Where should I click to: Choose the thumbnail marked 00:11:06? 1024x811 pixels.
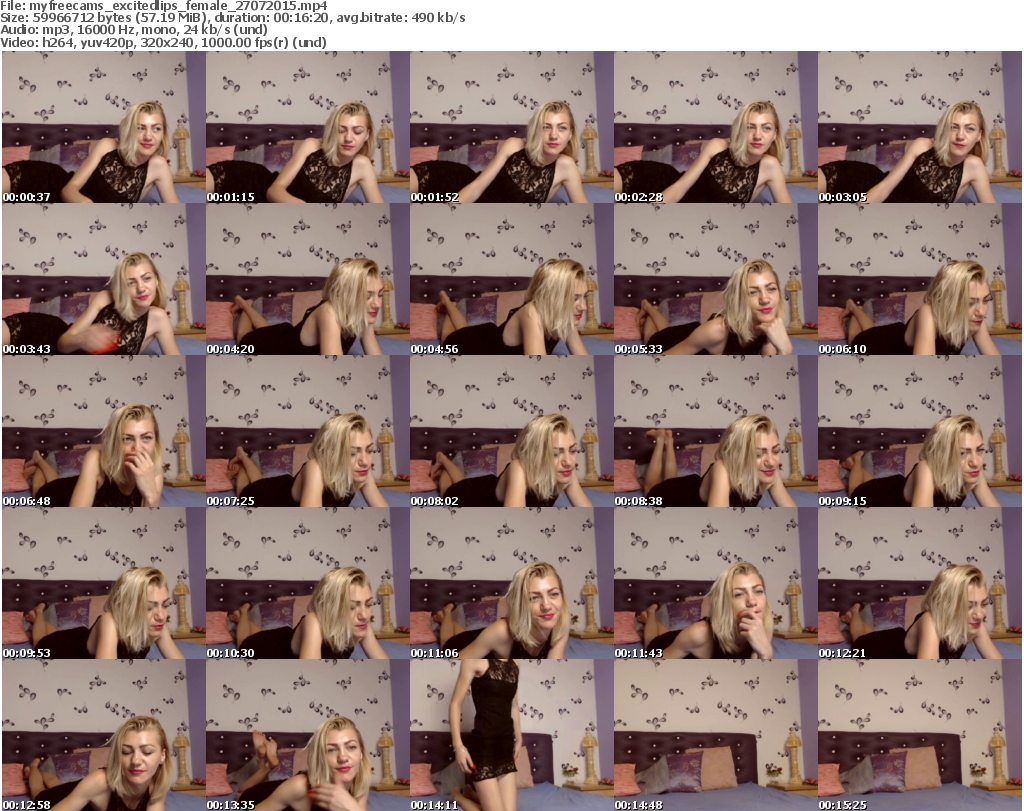click(511, 583)
